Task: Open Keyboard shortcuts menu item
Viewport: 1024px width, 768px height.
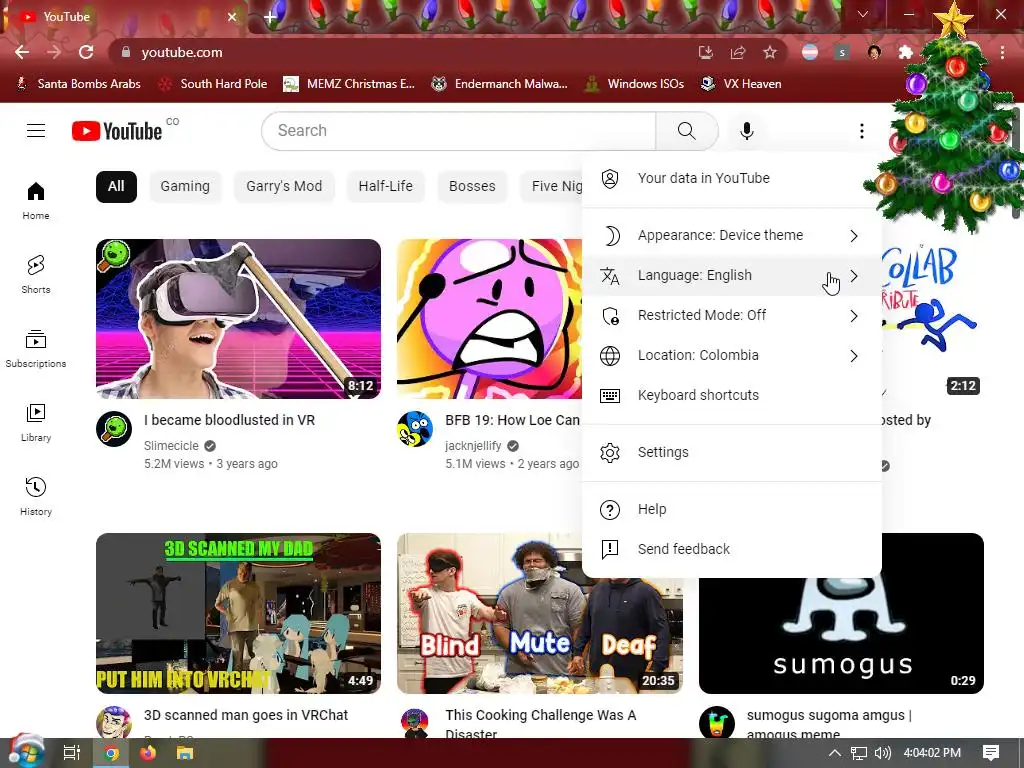Action: 731,395
